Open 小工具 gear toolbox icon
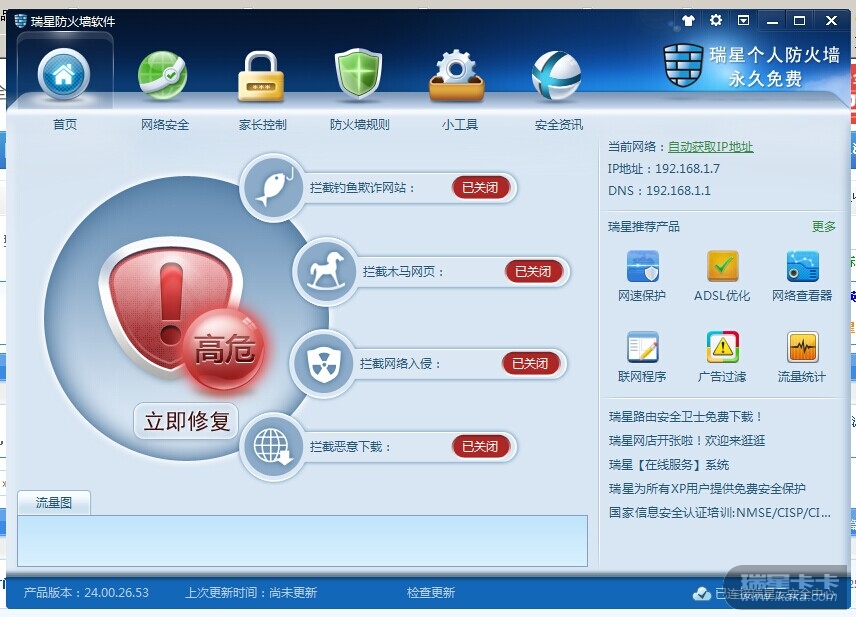856x617 pixels. pyautogui.click(x=457, y=75)
